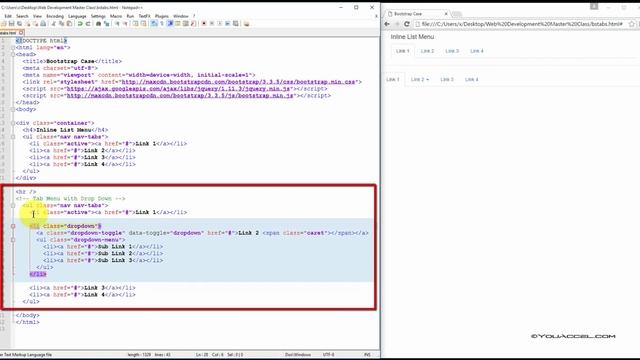The width and height of the screenshot is (640, 360).
Task: Click the Print toolbar icon
Action: point(43,24)
